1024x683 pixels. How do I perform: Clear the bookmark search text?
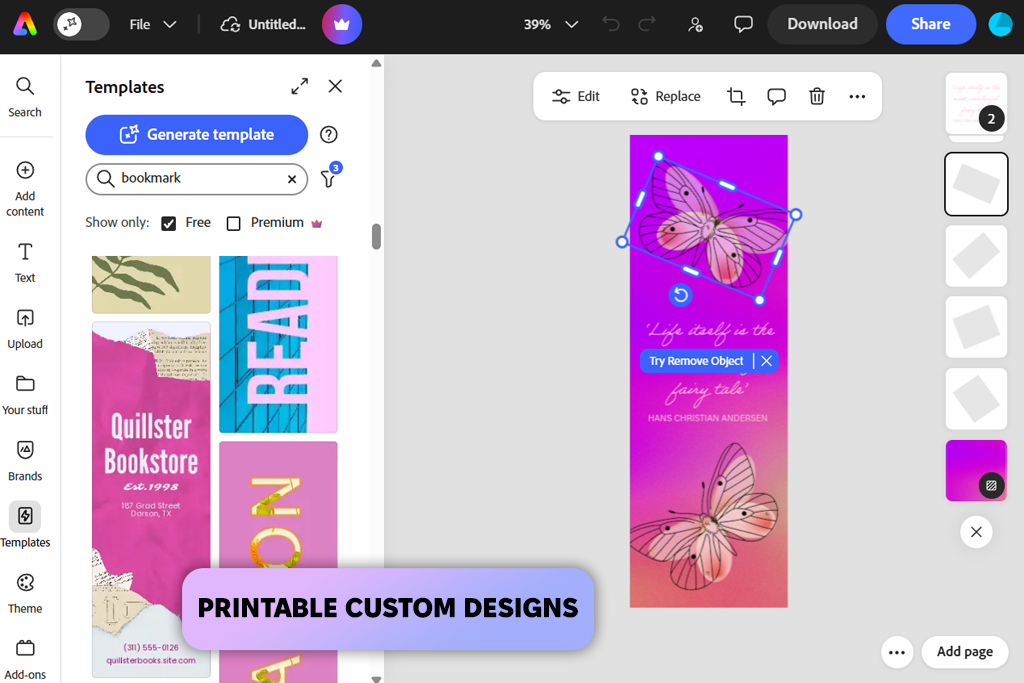click(x=292, y=179)
